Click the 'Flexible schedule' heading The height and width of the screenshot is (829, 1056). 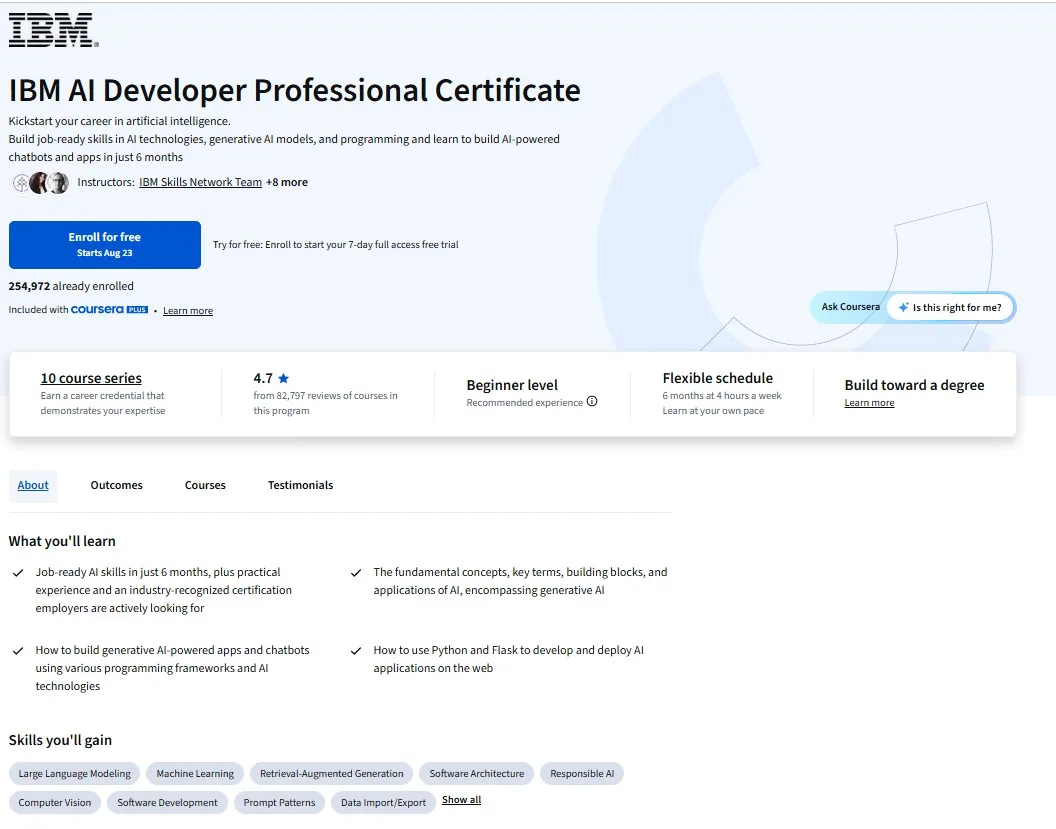[x=717, y=378]
